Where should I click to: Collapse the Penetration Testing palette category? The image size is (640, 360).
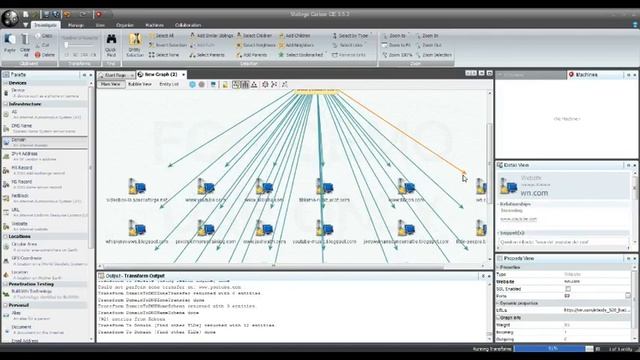pyautogui.click(x=6, y=284)
